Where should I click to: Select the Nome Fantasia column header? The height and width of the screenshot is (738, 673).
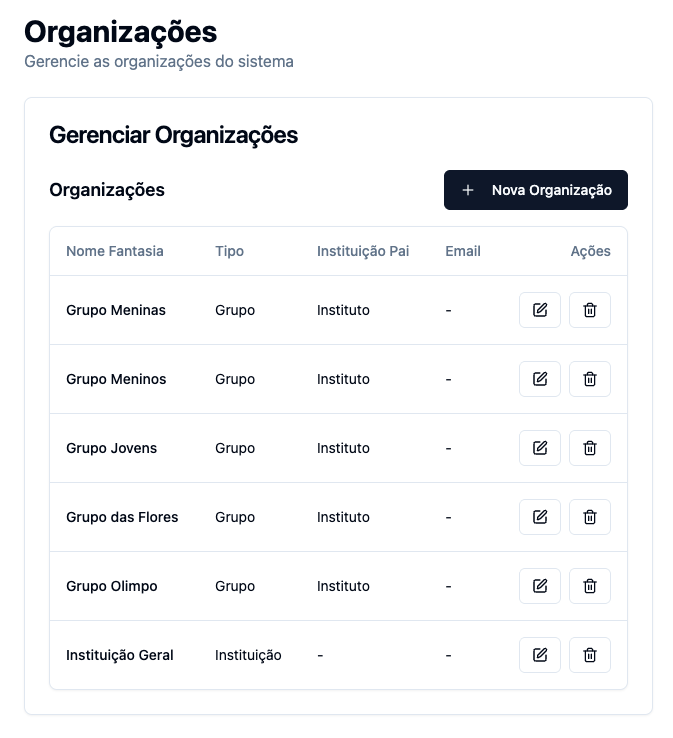[115, 251]
